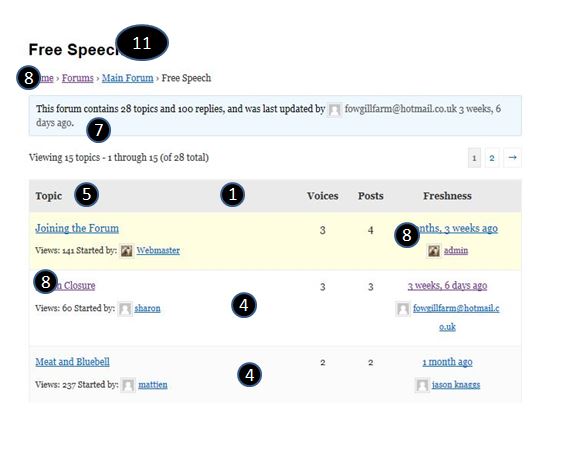Open the sharon profile link

tap(147, 308)
